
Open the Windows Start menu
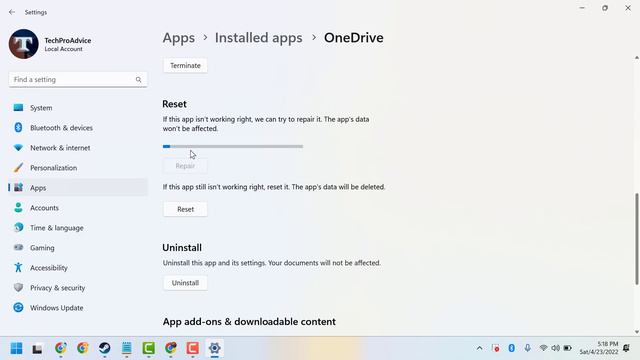click(x=16, y=348)
